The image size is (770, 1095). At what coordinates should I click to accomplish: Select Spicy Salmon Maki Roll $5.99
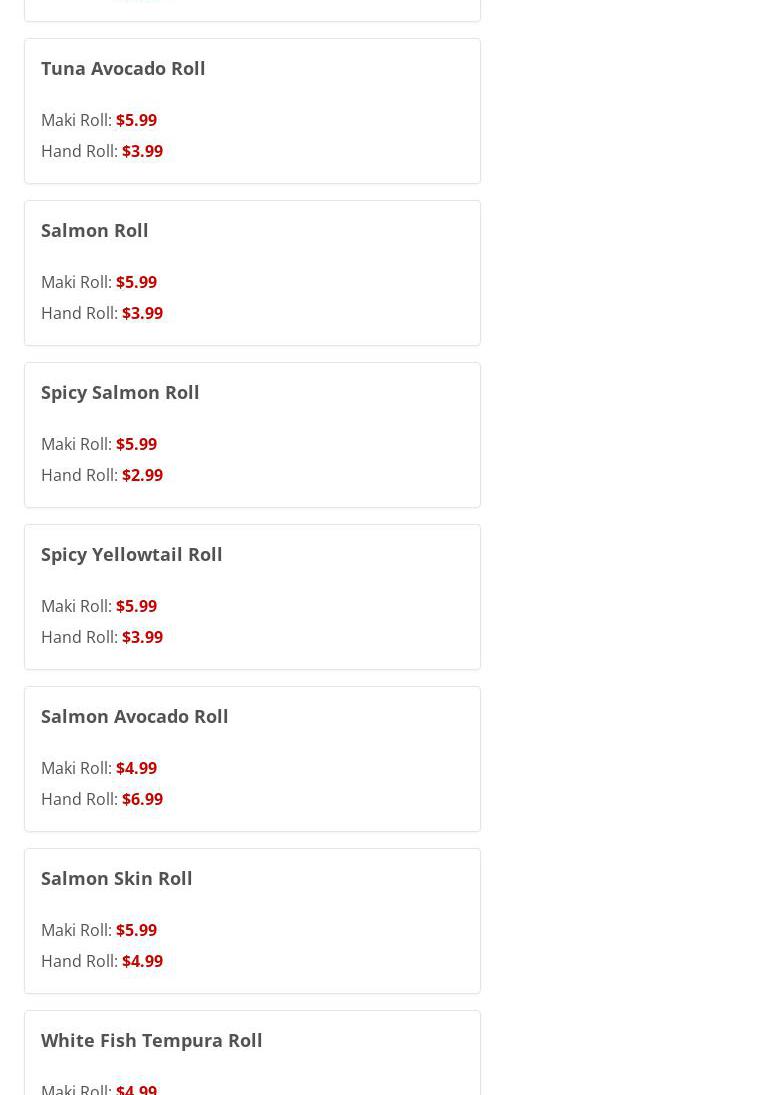click(x=136, y=444)
